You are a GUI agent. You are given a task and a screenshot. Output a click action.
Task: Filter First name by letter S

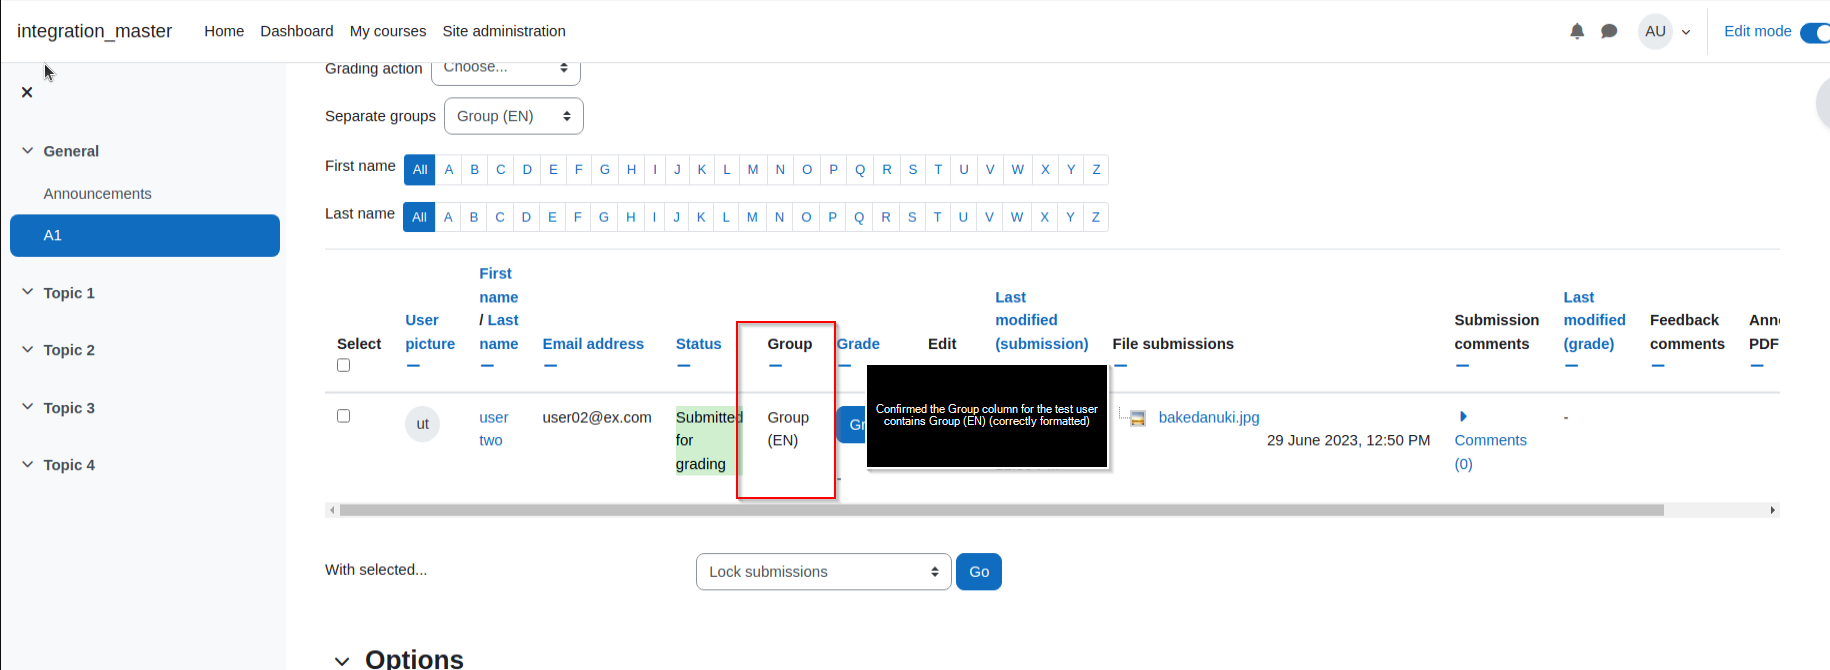click(913, 170)
